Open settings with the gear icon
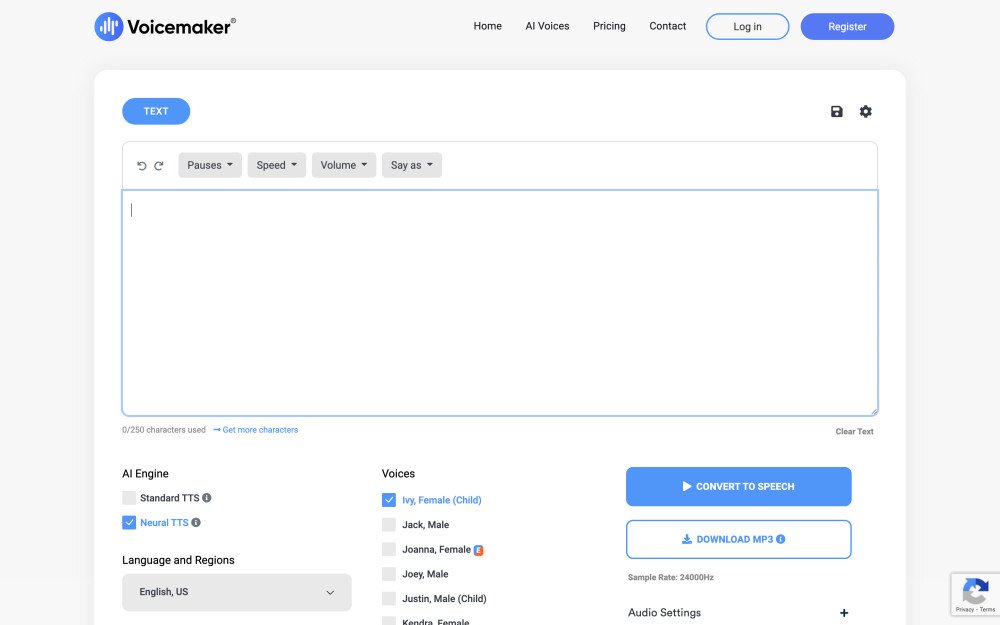The image size is (1000, 625). coord(866,112)
